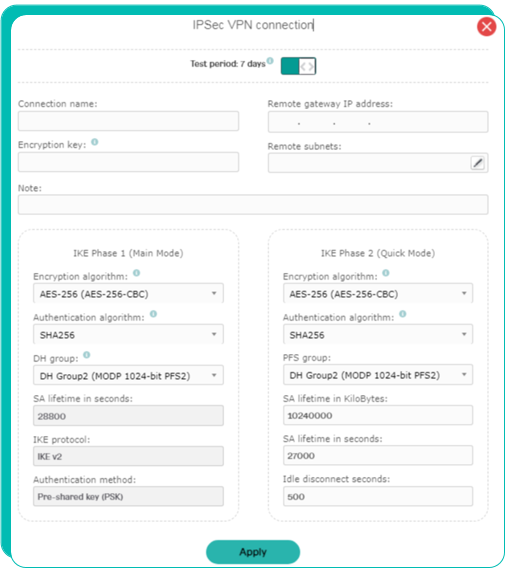Viewport: 509px width, 574px height.
Task: Expand Phase 1 SHA256 authentication dropdown
Action: tap(128, 335)
